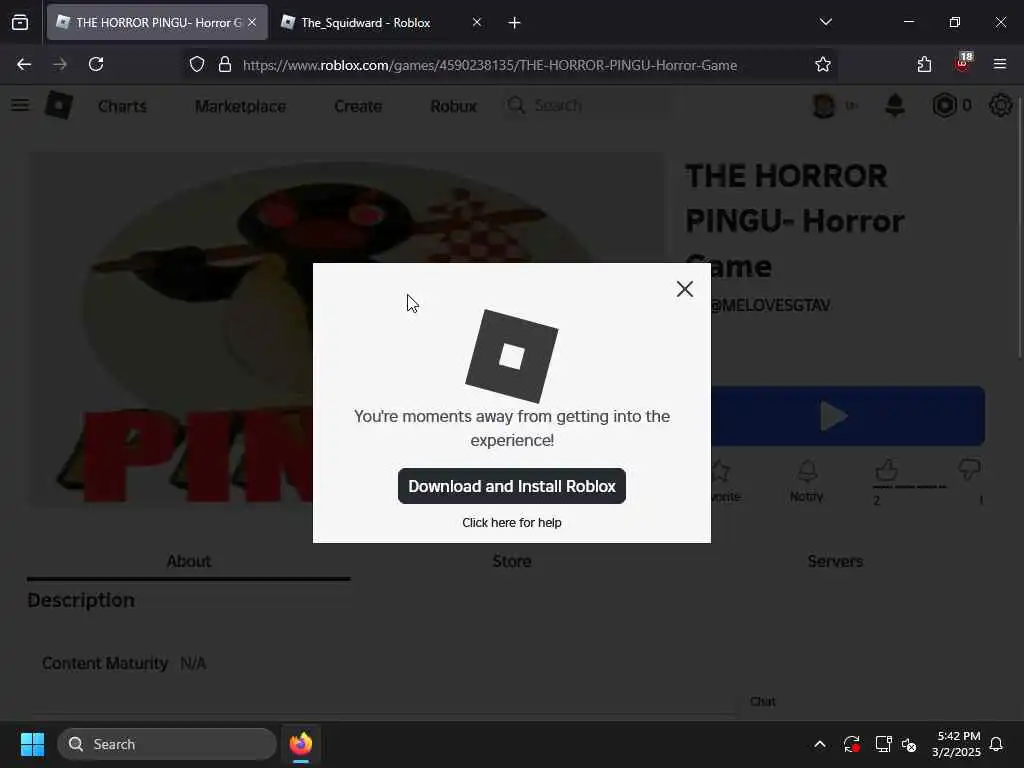List all tabs dropdown arrow
Image resolution: width=1024 pixels, height=768 pixels.
pyautogui.click(x=825, y=22)
